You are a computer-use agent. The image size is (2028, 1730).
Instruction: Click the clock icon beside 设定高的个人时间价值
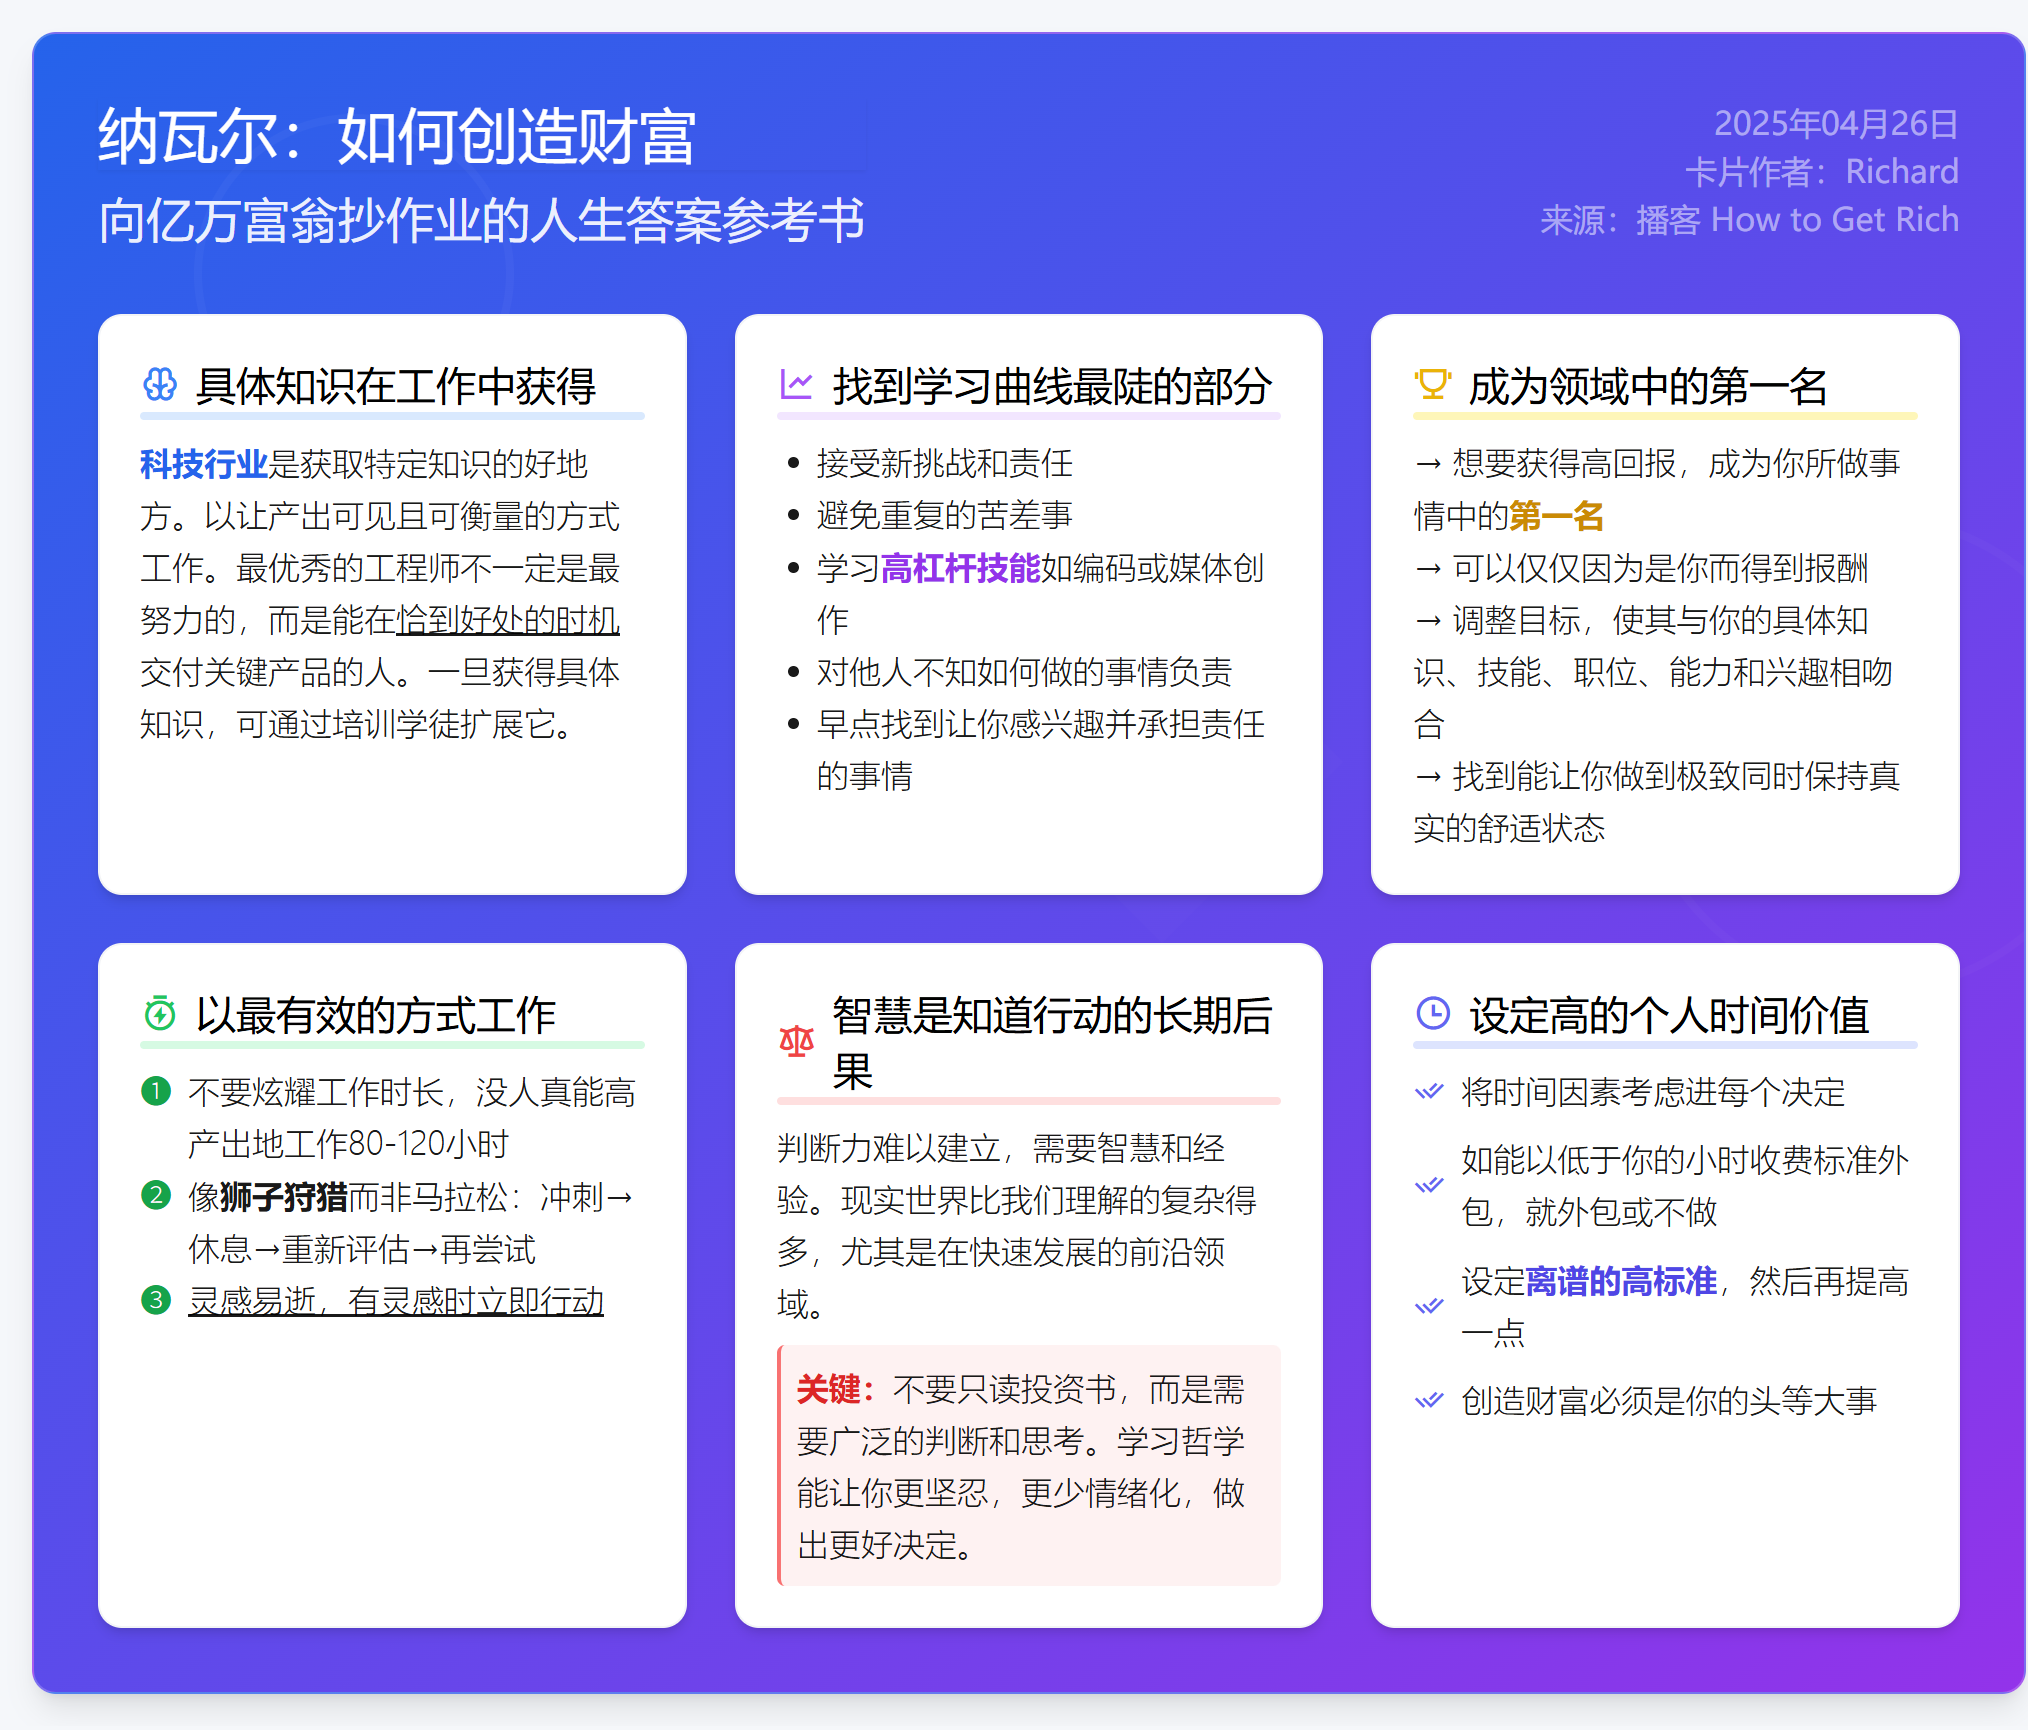(x=1432, y=1013)
